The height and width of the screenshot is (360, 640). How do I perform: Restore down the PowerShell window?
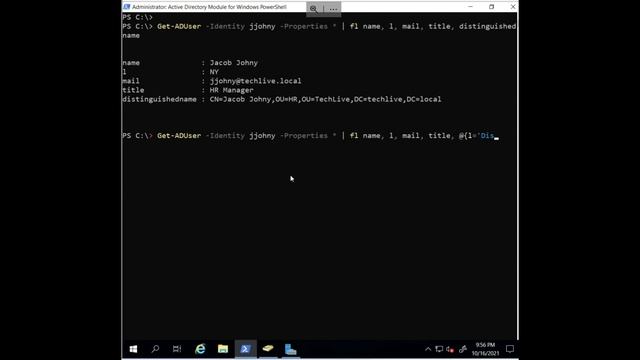tap(491, 7)
